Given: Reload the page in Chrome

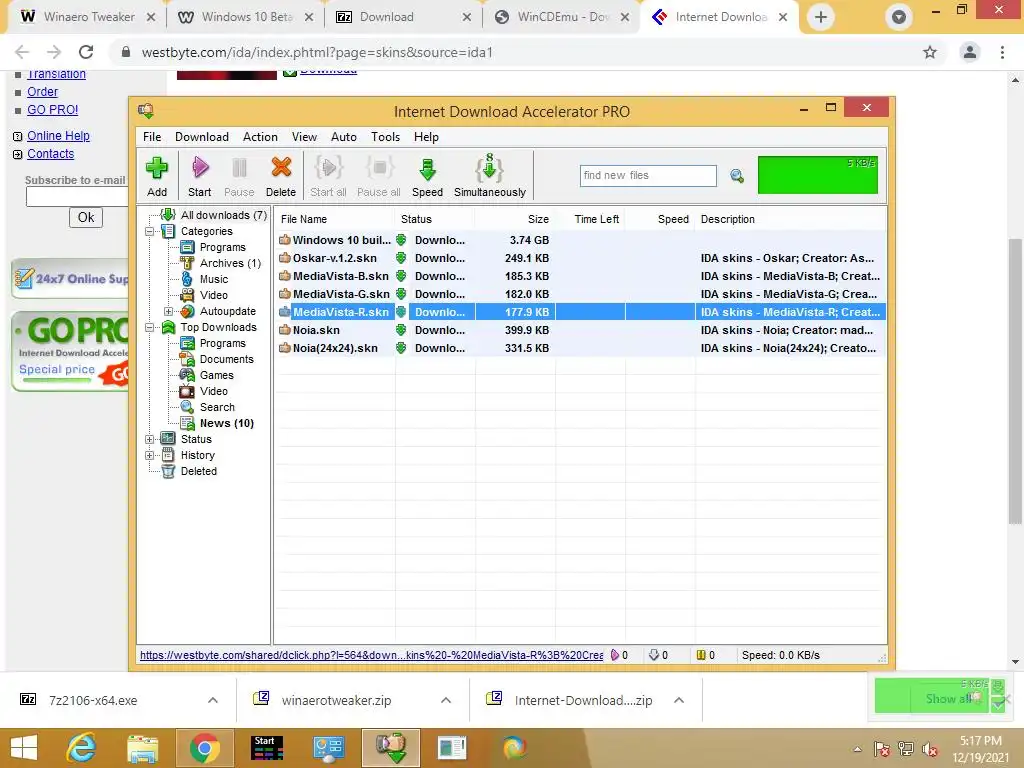Looking at the screenshot, I should click(86, 52).
